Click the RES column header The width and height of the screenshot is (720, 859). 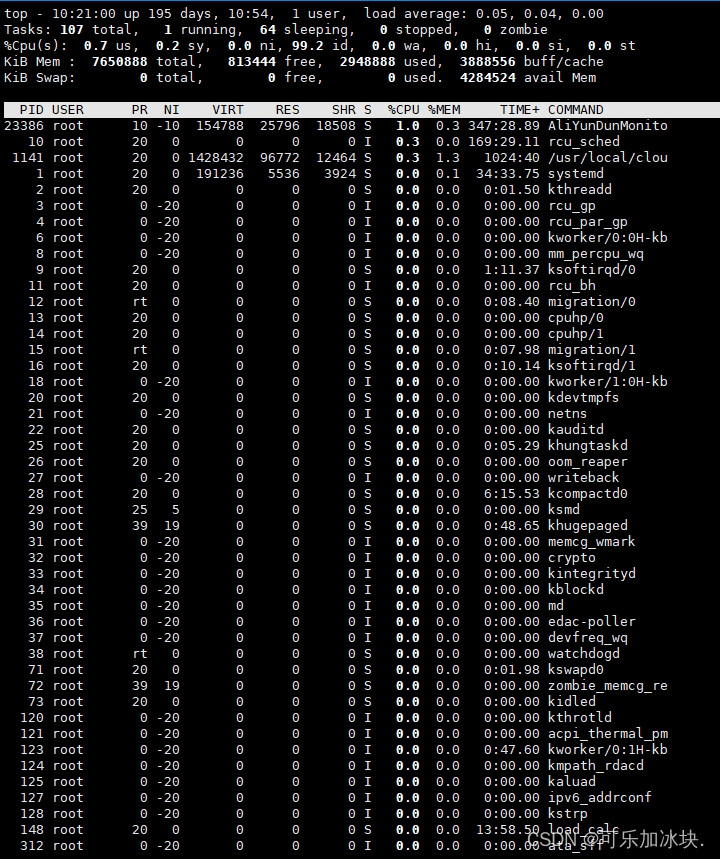click(x=288, y=110)
